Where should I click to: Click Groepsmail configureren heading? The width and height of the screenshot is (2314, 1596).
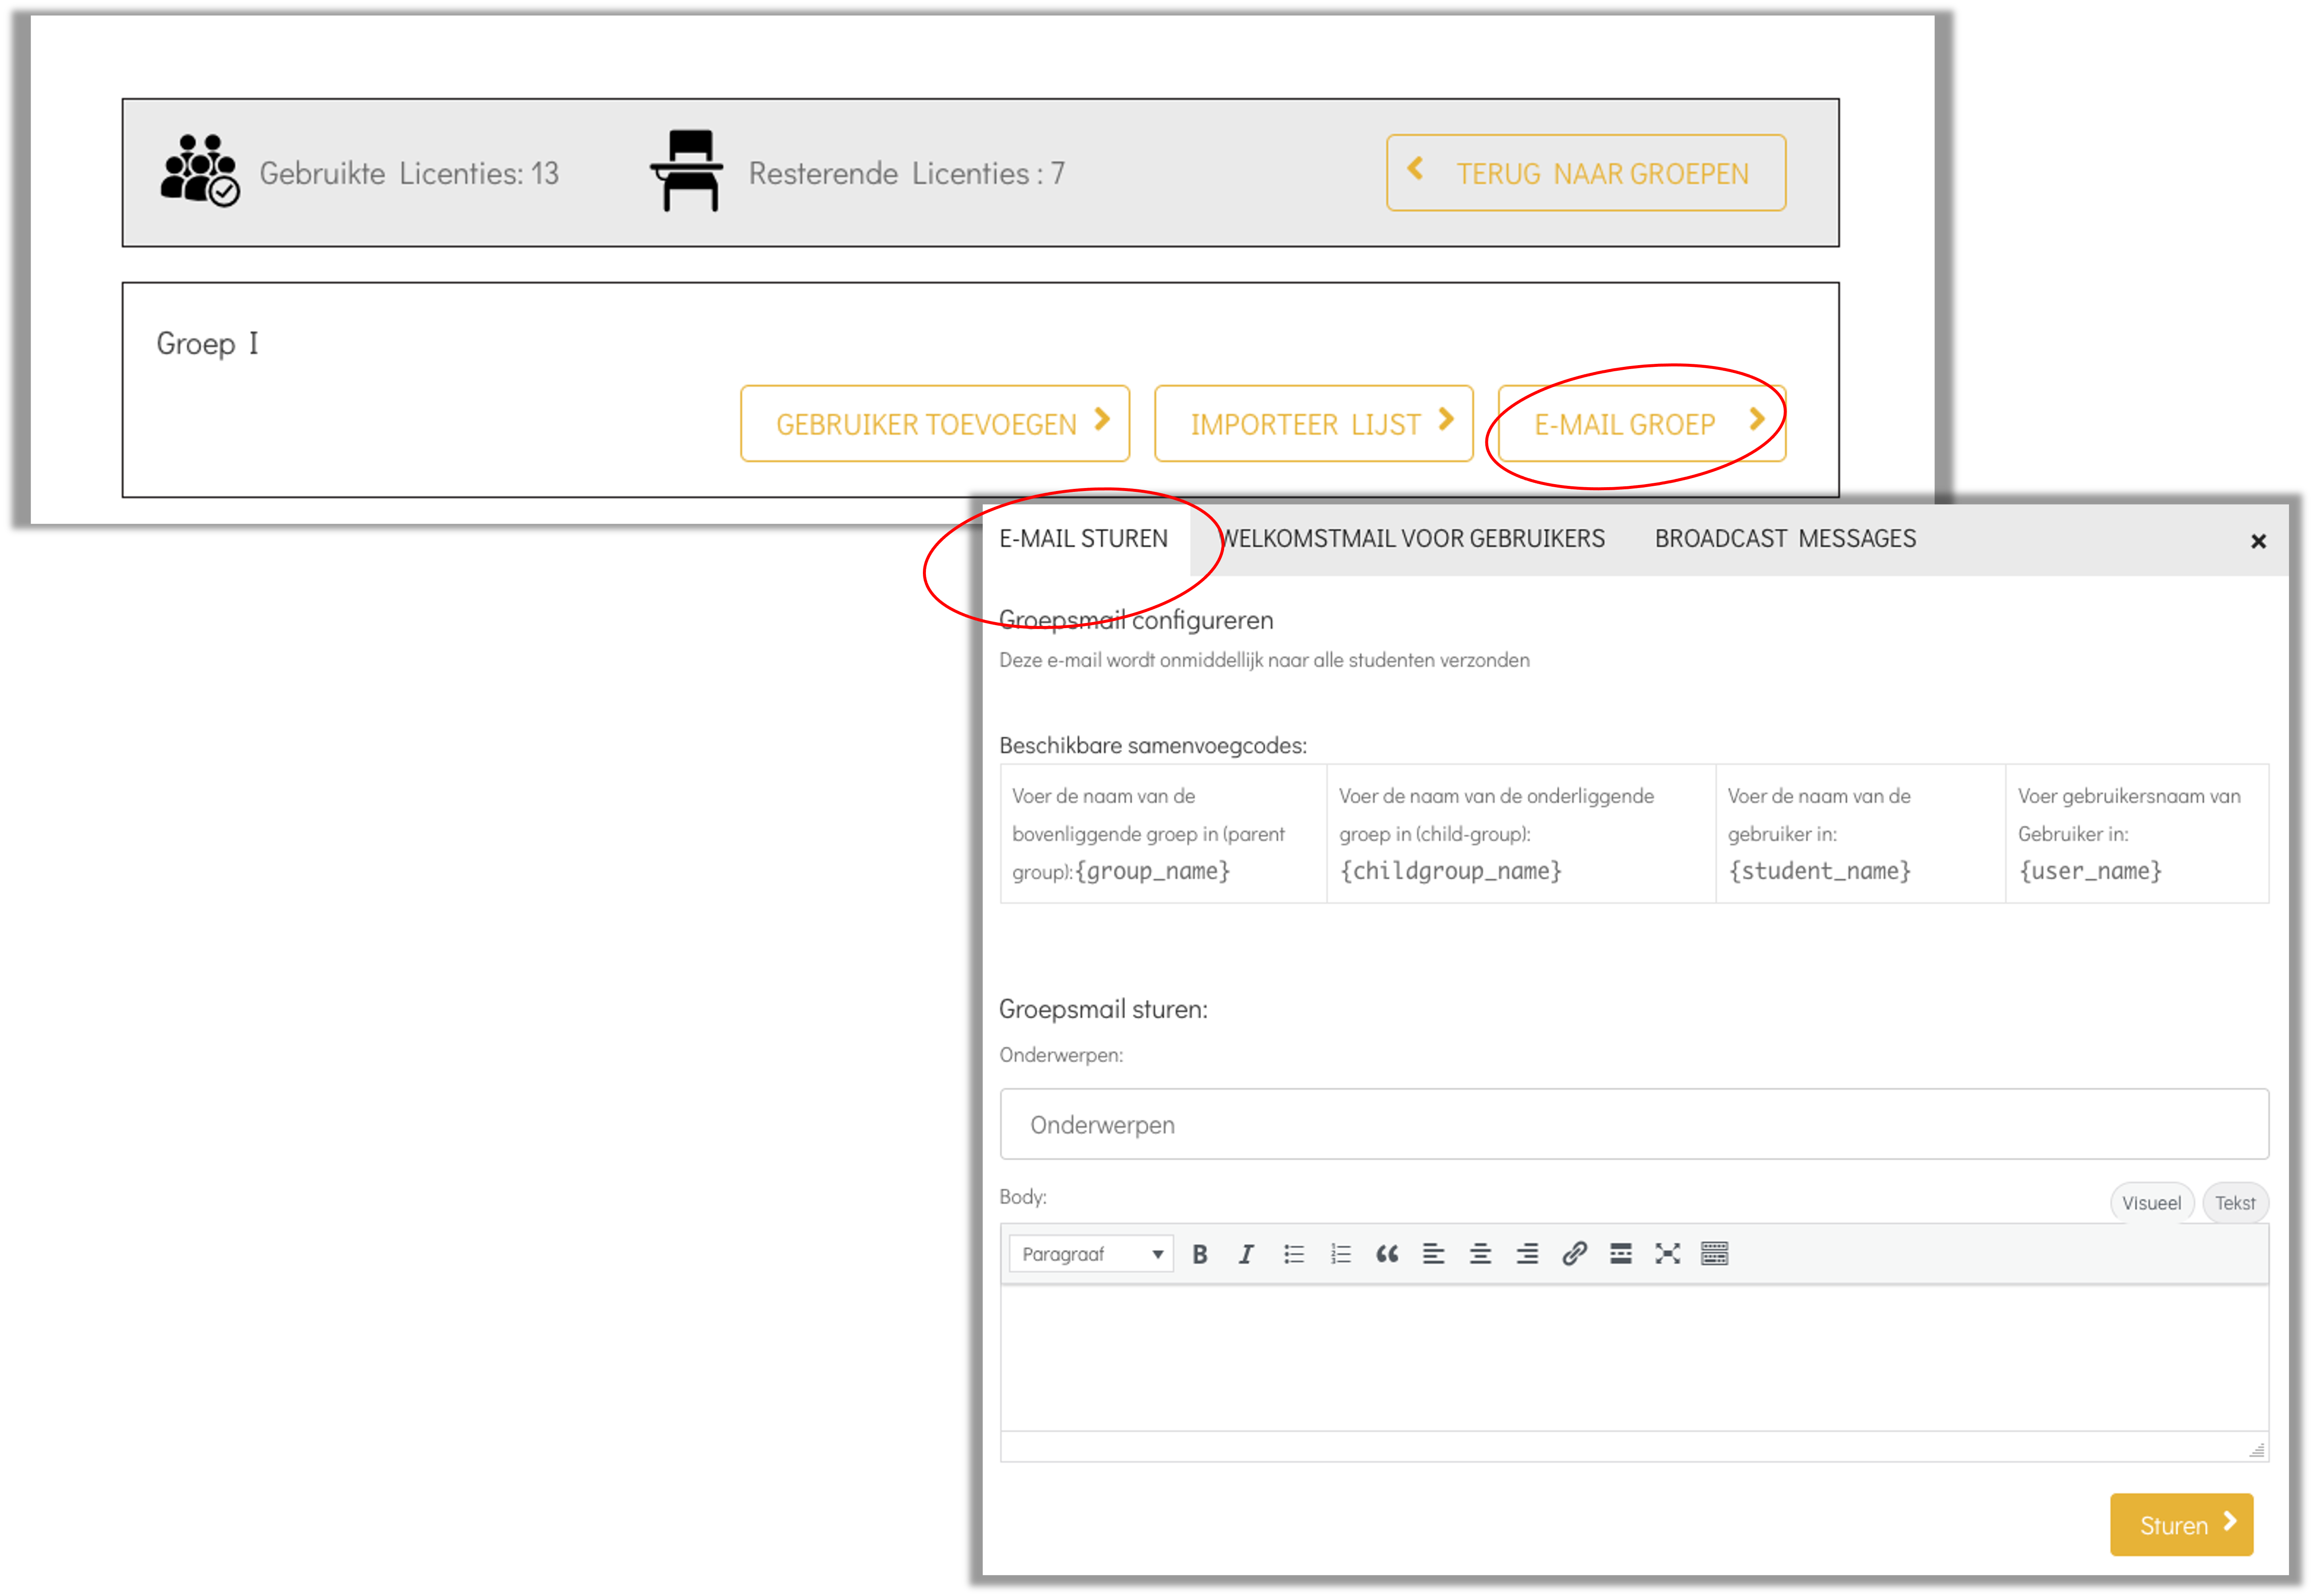coord(1136,621)
